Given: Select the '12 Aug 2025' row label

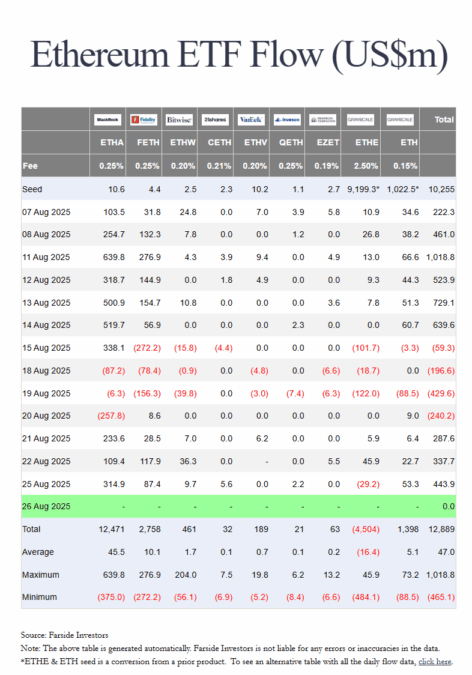Looking at the screenshot, I should [x=46, y=280].
